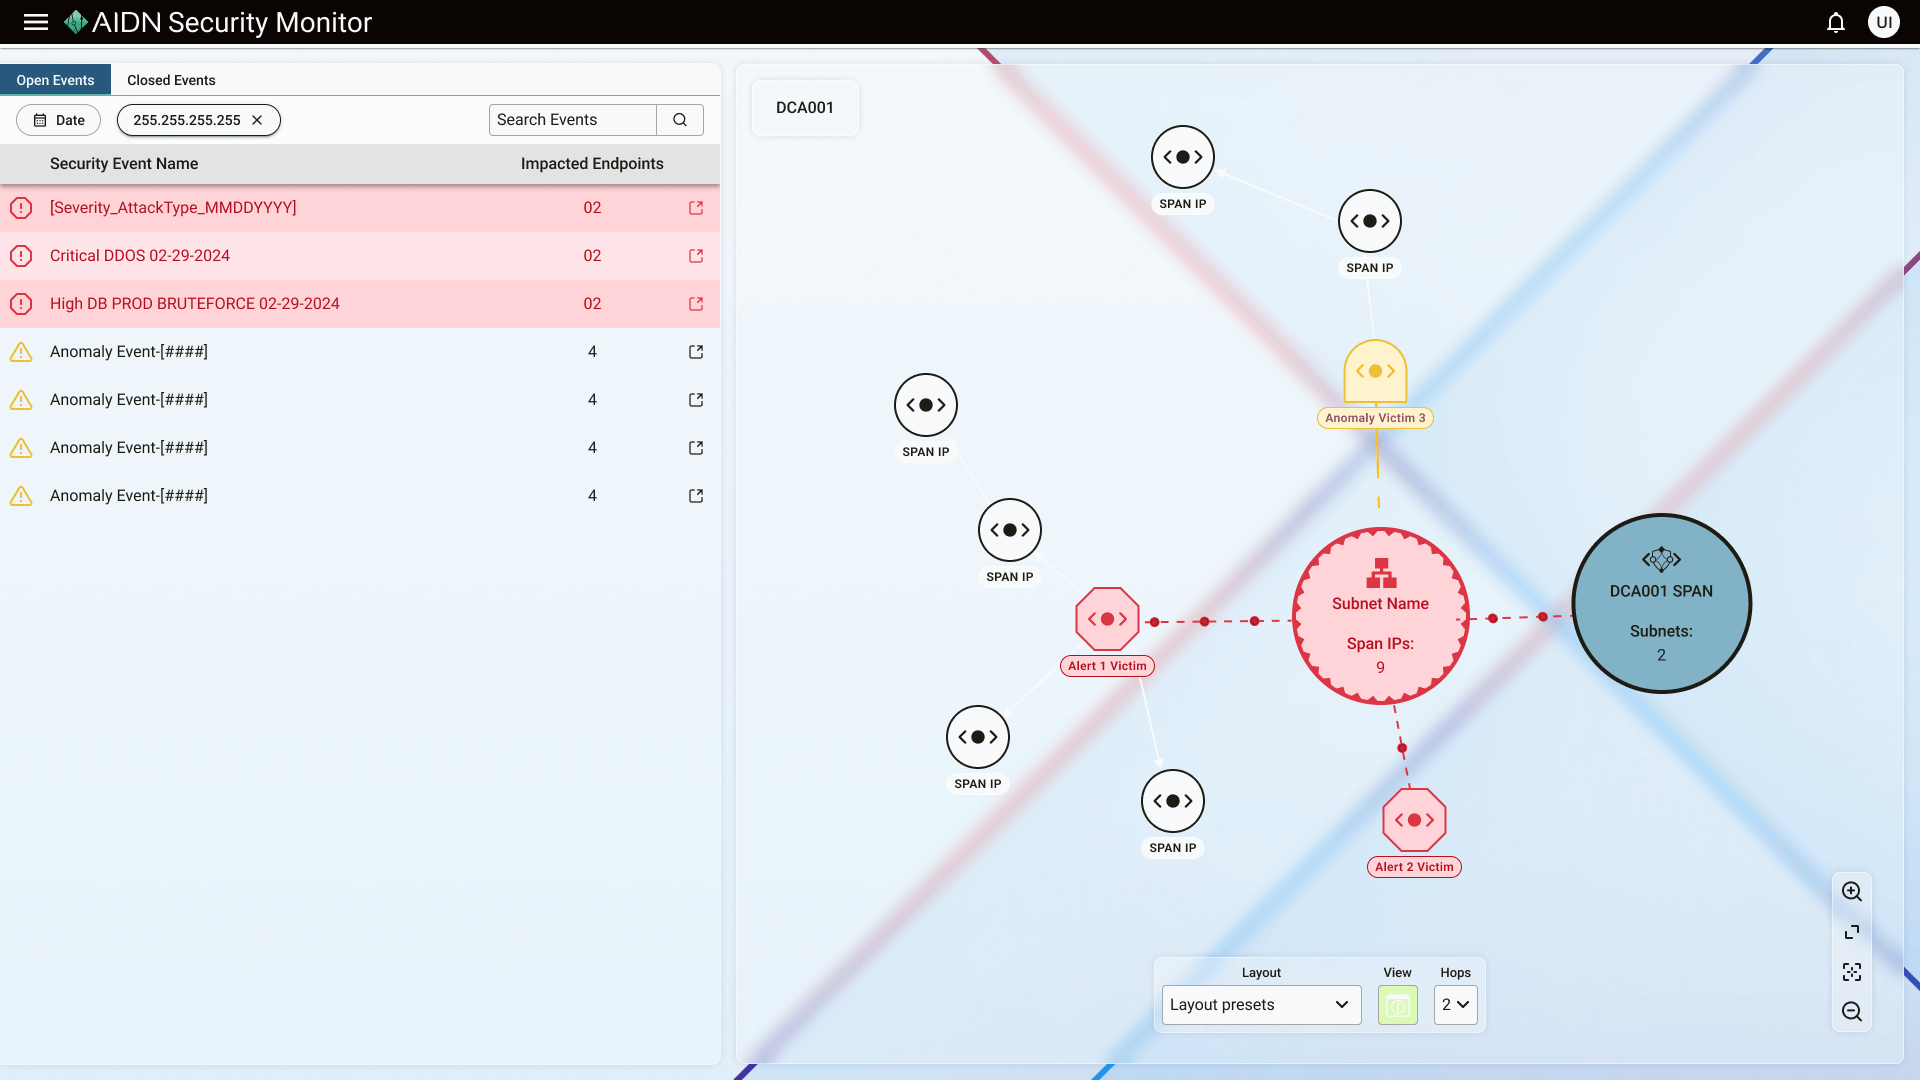Select the Alert 1 Victim node
This screenshot has height=1080, width=1920.
point(1107,619)
